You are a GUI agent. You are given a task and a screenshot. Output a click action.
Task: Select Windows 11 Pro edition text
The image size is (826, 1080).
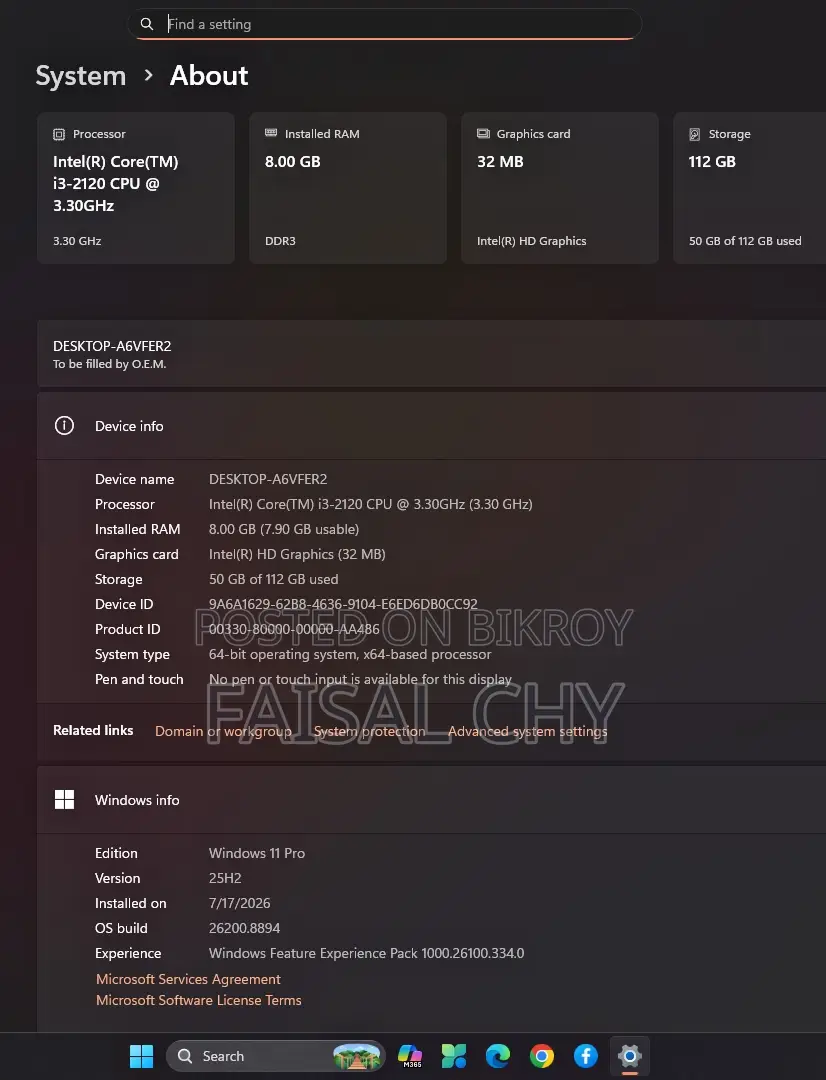pos(257,853)
